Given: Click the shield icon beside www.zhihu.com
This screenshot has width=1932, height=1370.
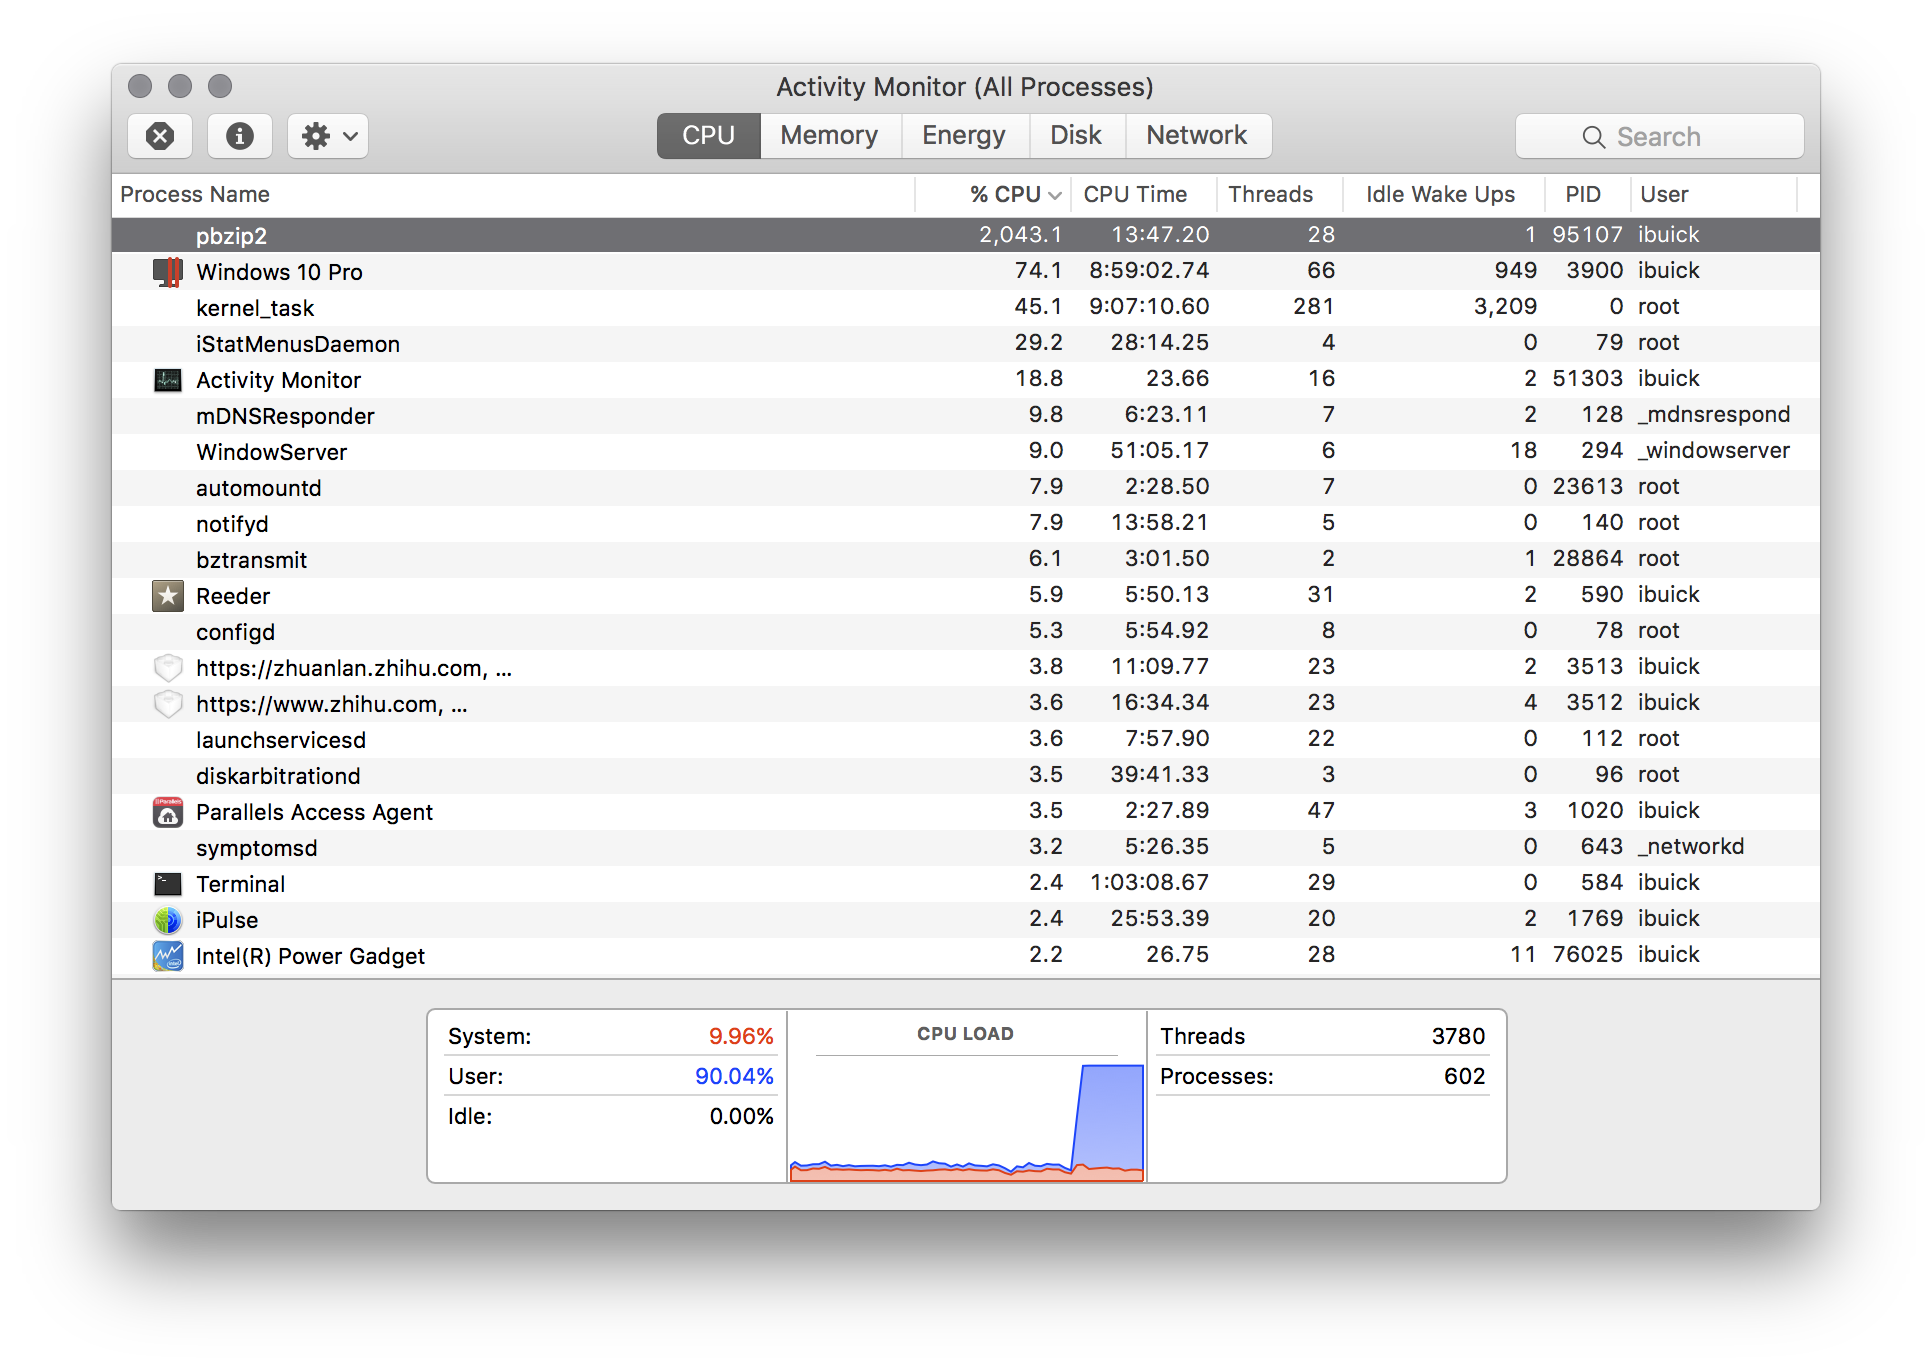Looking at the screenshot, I should pos(168,704).
